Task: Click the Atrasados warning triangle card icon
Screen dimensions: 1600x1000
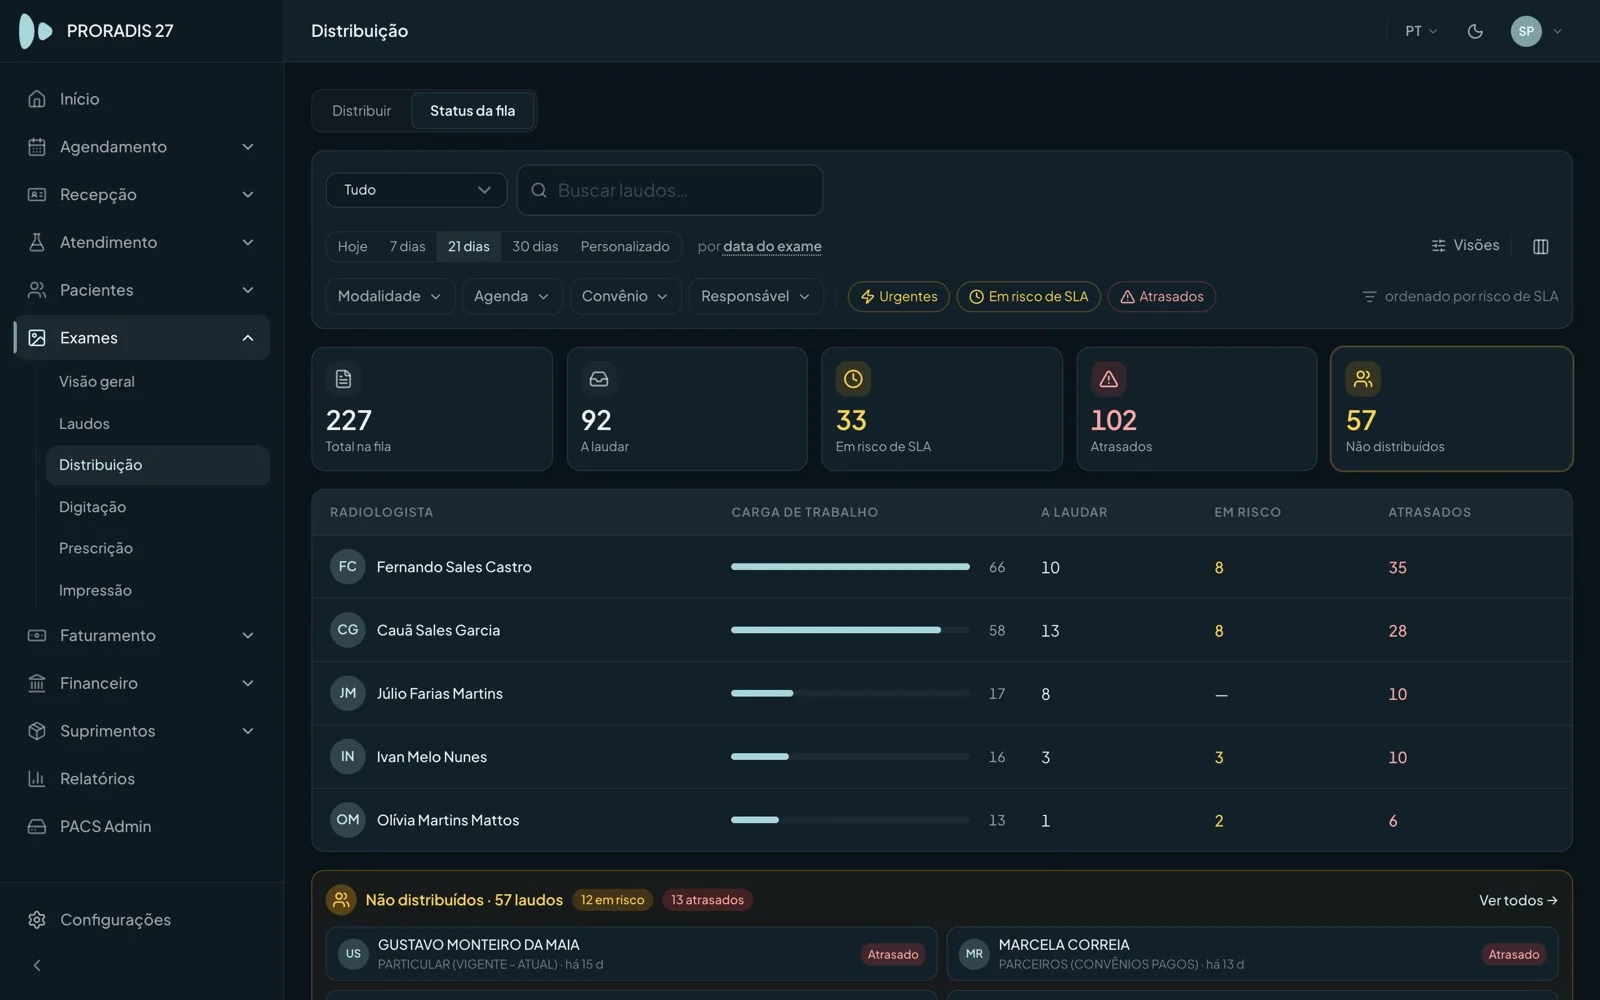Action: point(1108,379)
